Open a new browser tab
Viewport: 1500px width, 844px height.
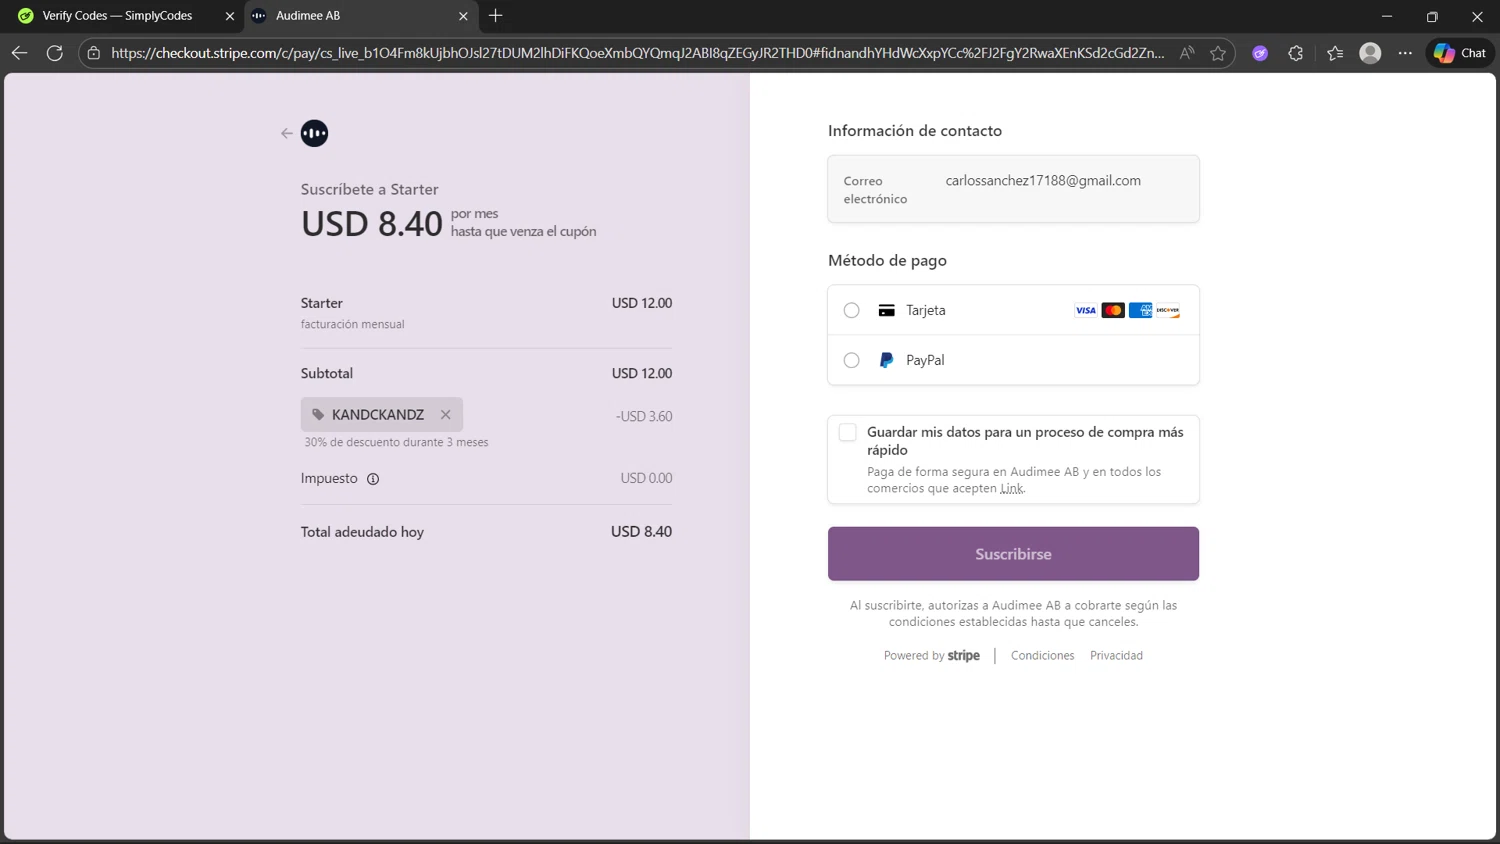496,16
